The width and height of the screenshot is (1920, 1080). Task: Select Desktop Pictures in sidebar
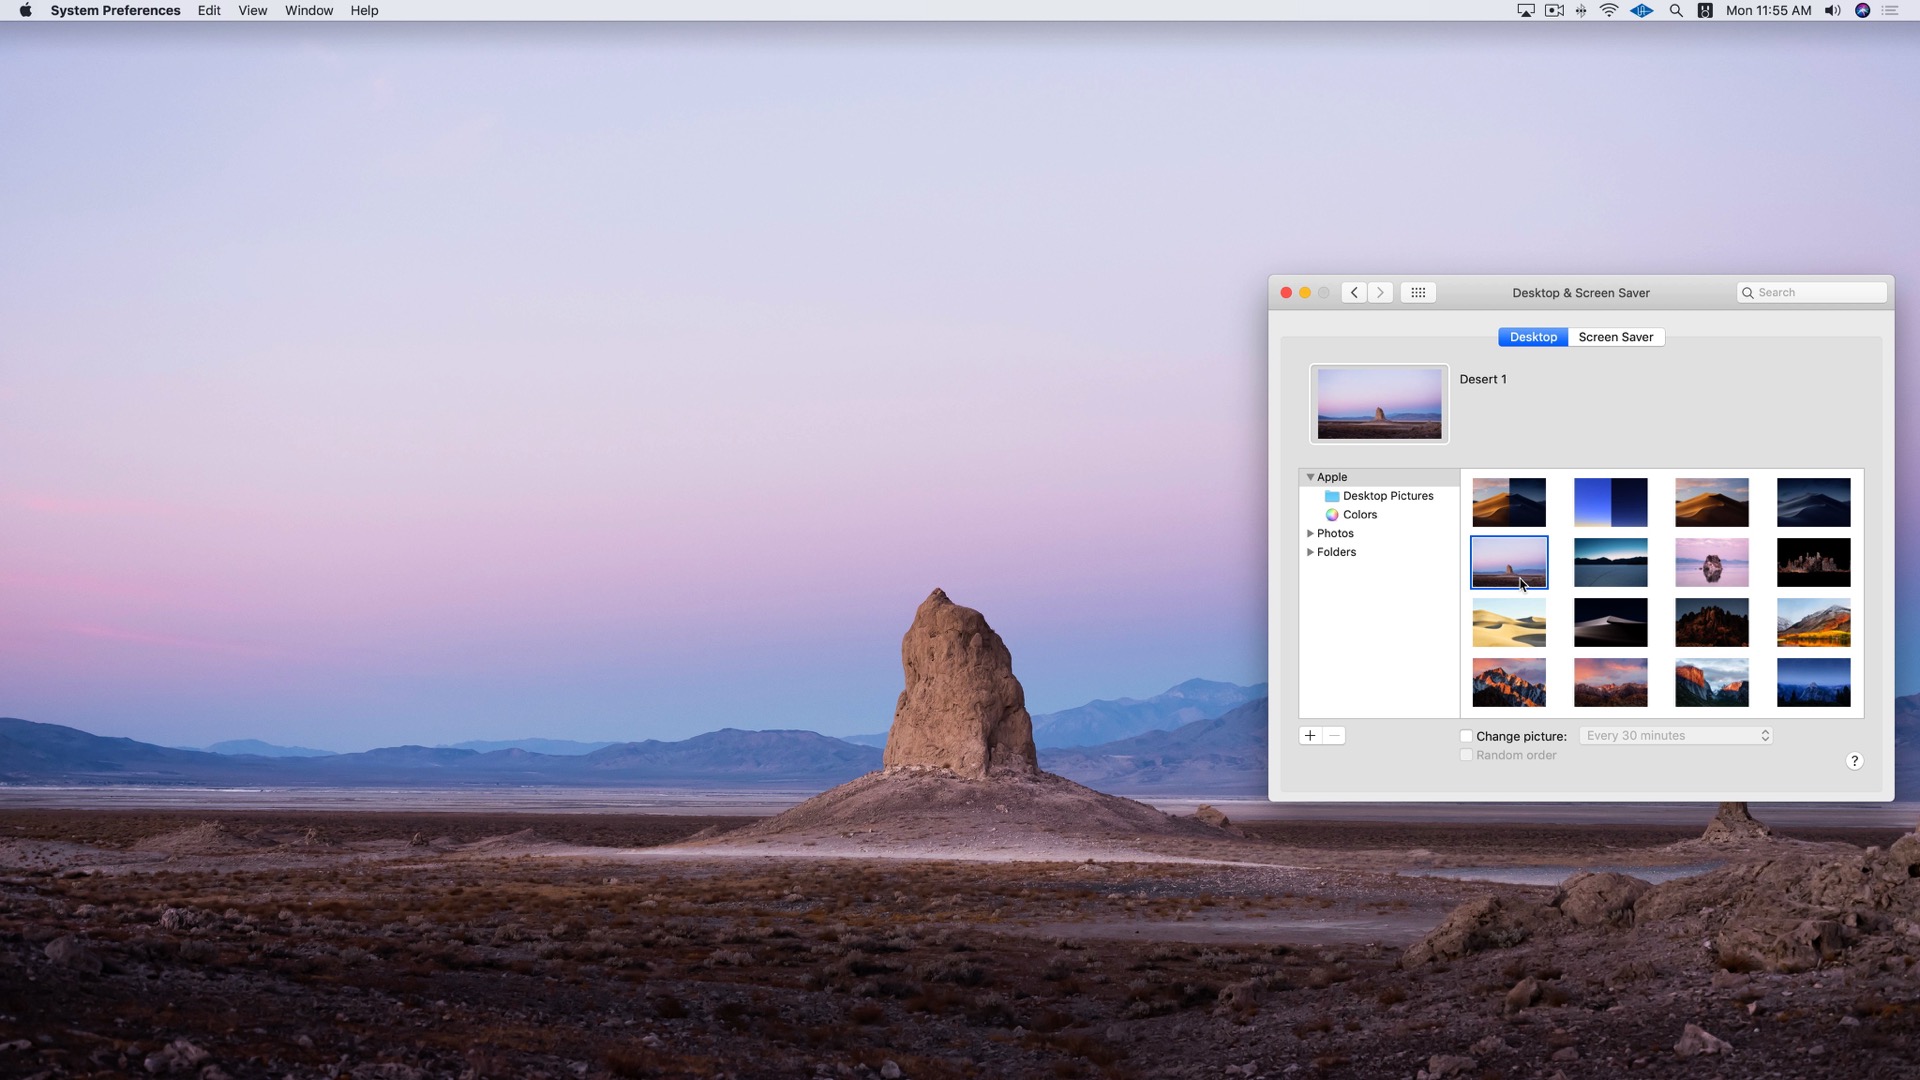[1387, 496]
